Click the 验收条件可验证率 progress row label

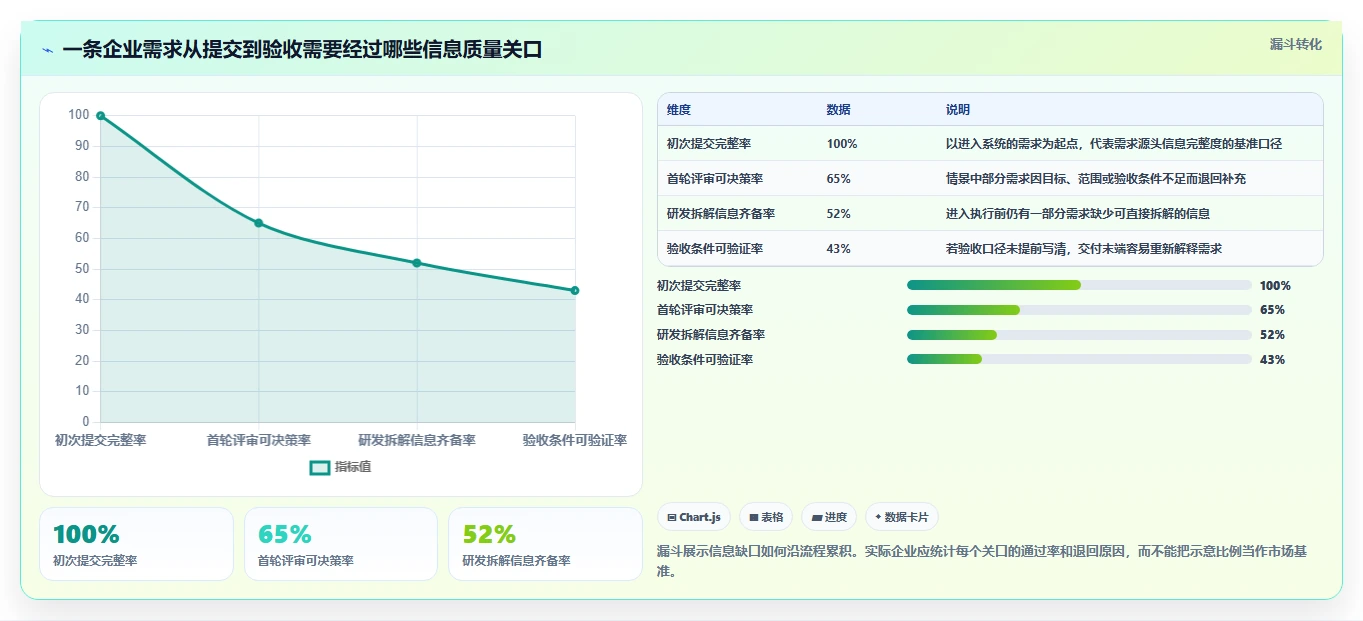pyautogui.click(x=705, y=360)
